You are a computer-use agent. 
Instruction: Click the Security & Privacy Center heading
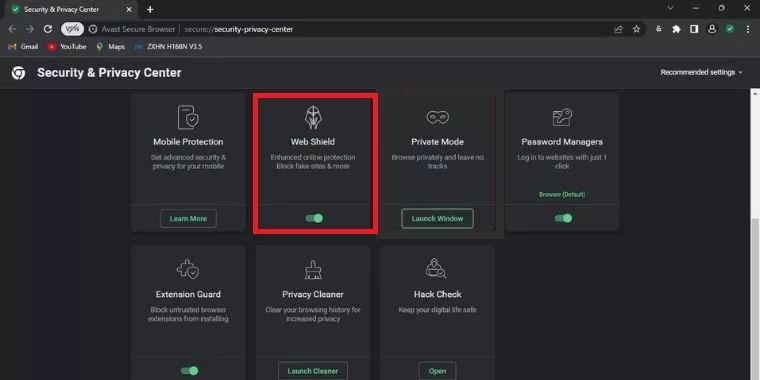tap(109, 73)
